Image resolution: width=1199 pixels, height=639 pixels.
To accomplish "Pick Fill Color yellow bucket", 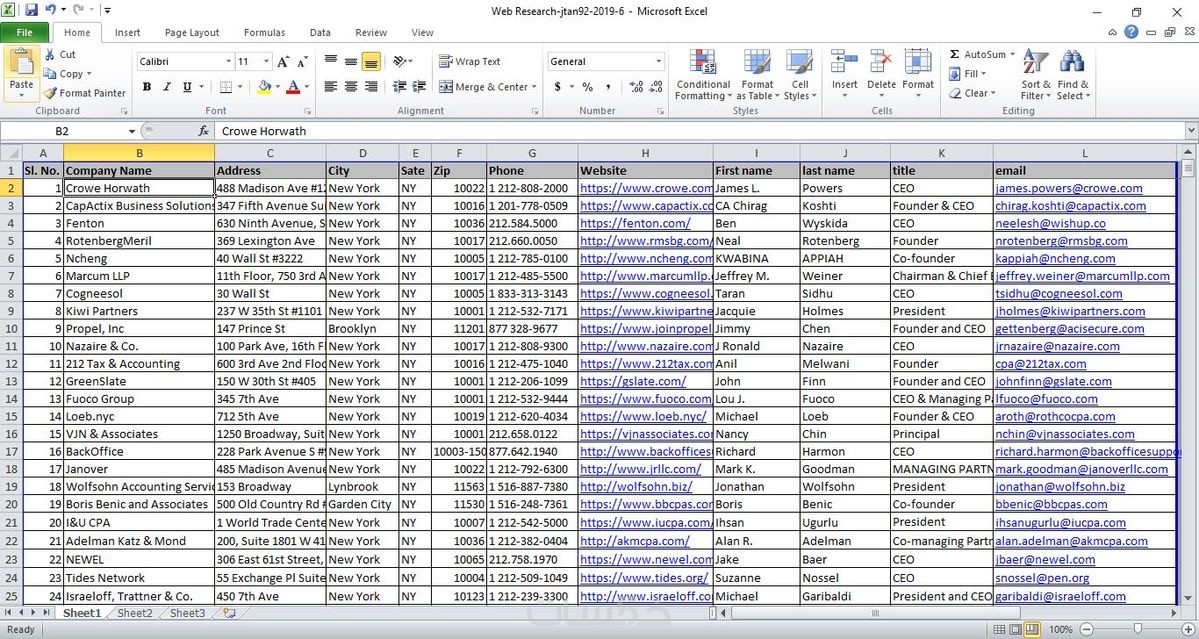I will 264,87.
